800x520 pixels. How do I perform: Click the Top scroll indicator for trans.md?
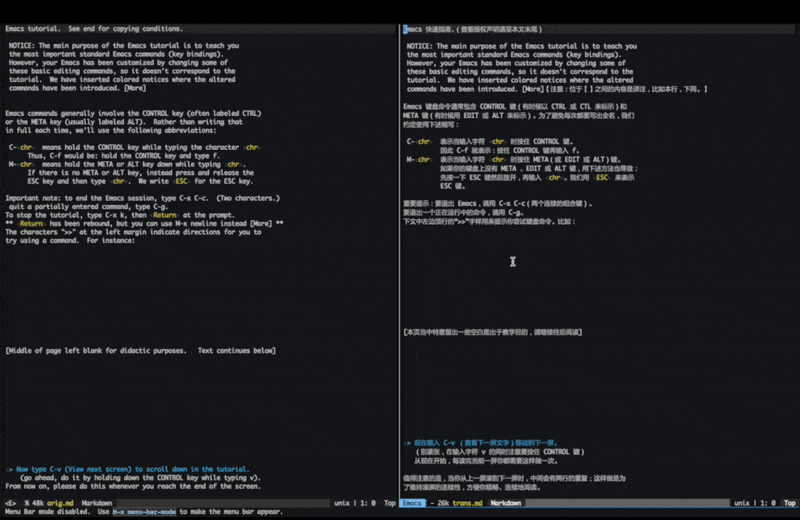pos(790,503)
